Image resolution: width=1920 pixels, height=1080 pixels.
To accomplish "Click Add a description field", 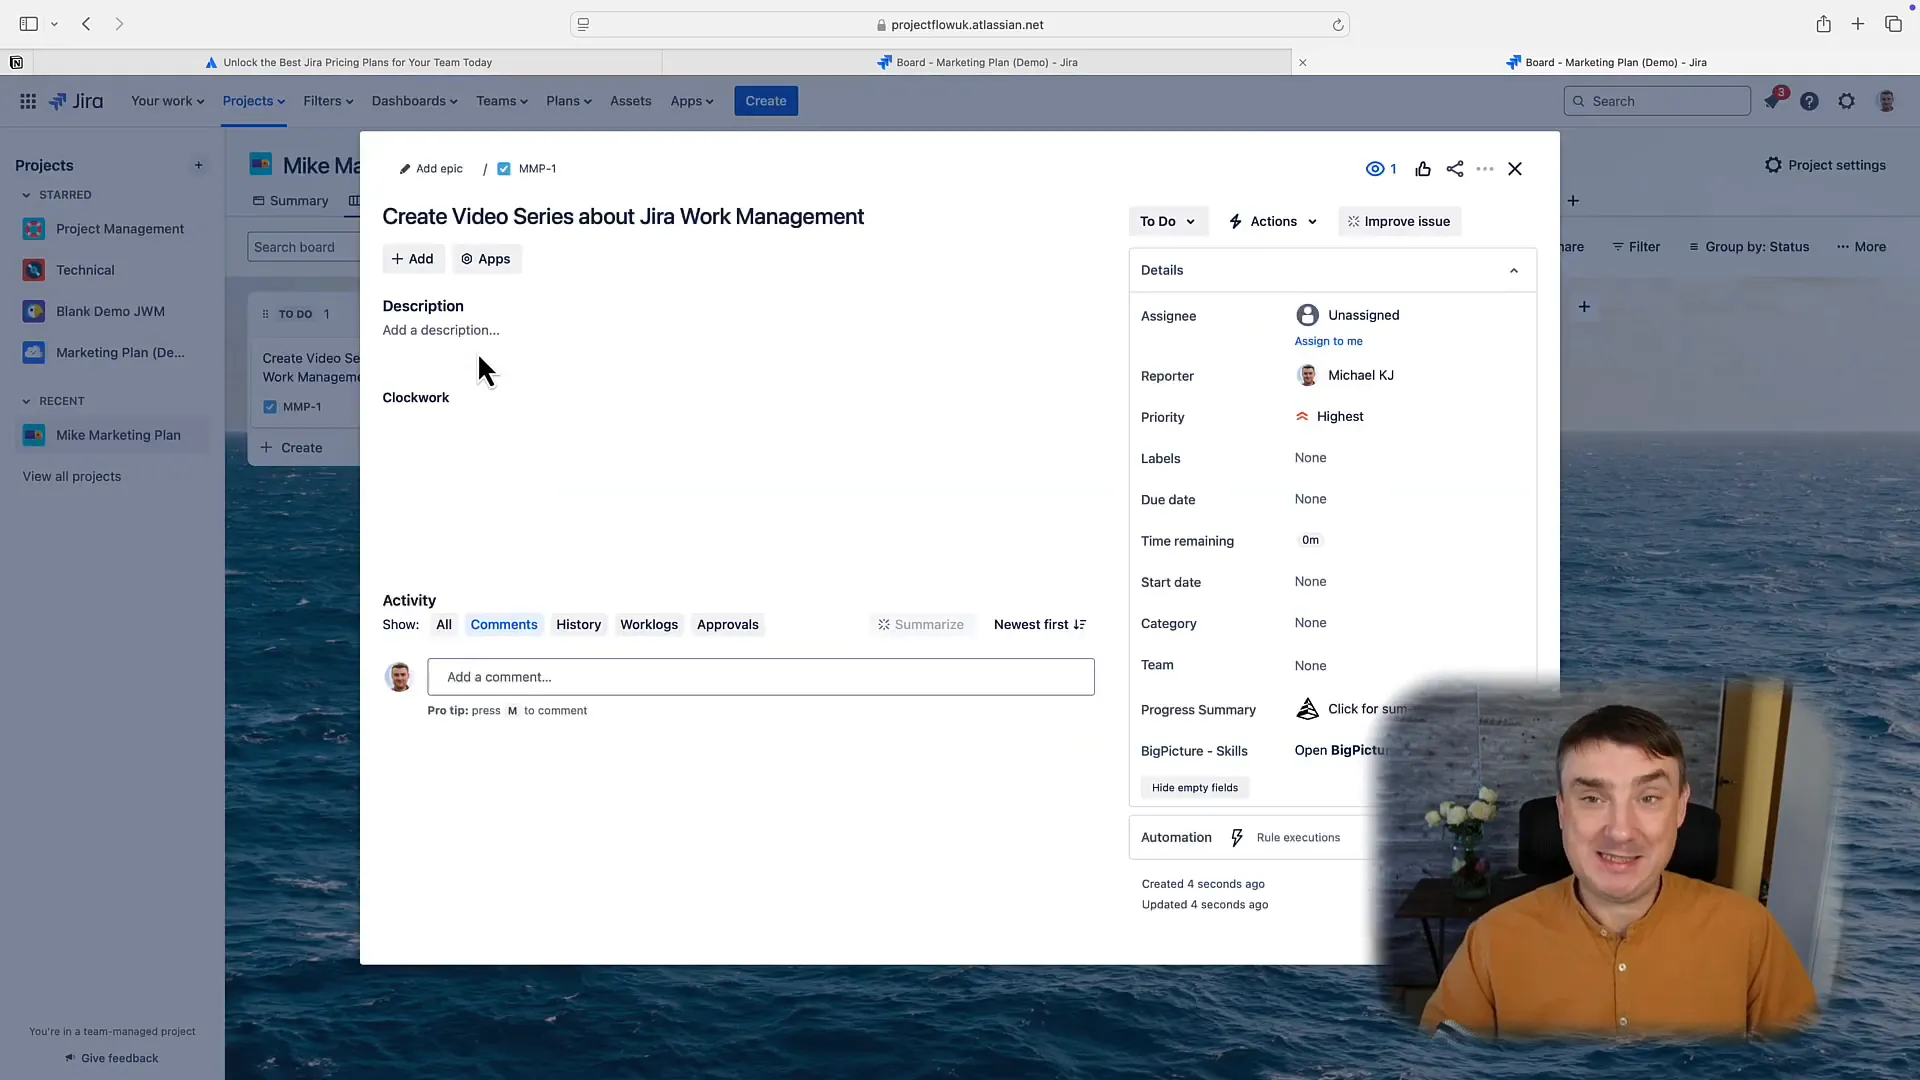I will [x=441, y=330].
